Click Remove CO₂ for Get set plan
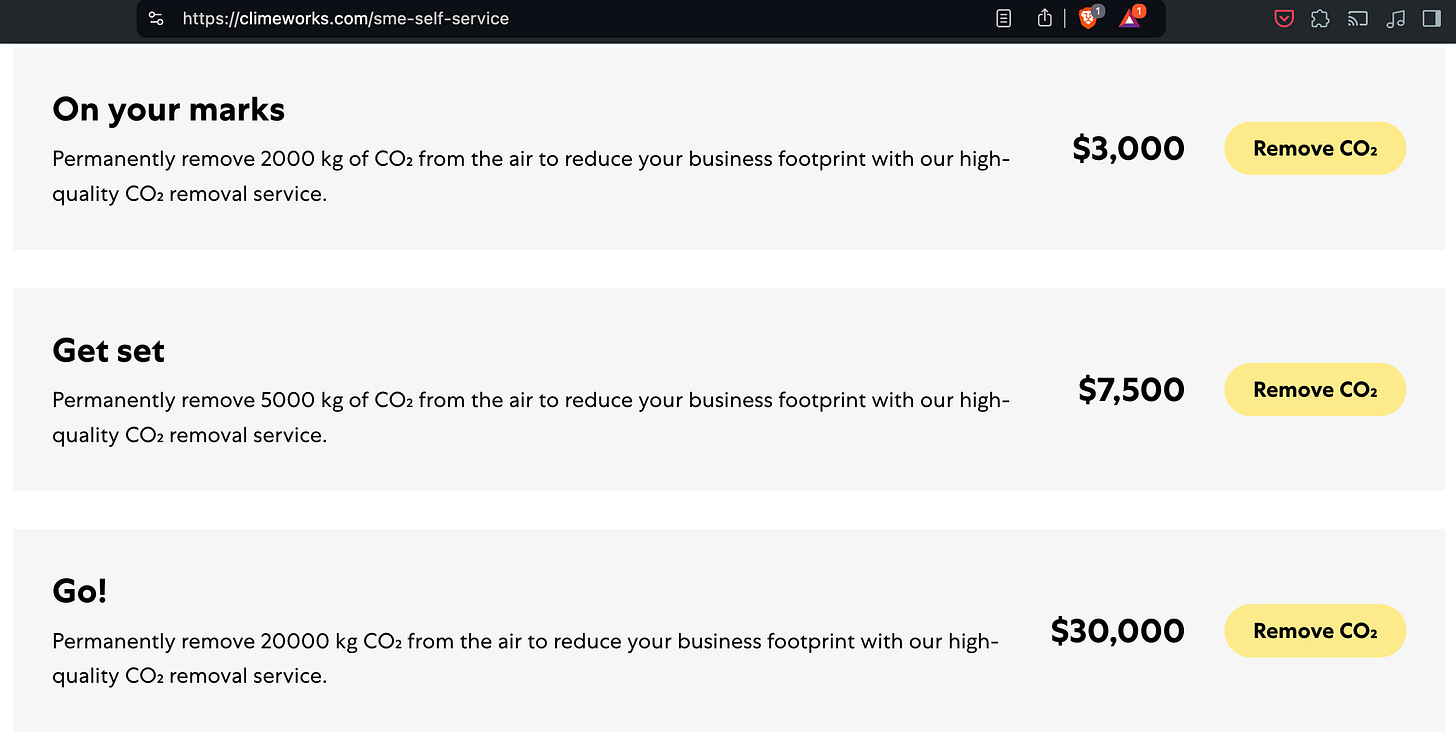 tap(1315, 390)
